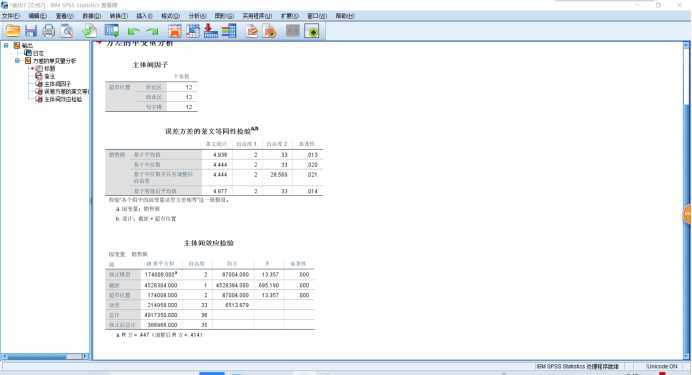This screenshot has height=375, width=692.
Task: Select 主体间效应检验 in outline tree
Action: [63, 99]
